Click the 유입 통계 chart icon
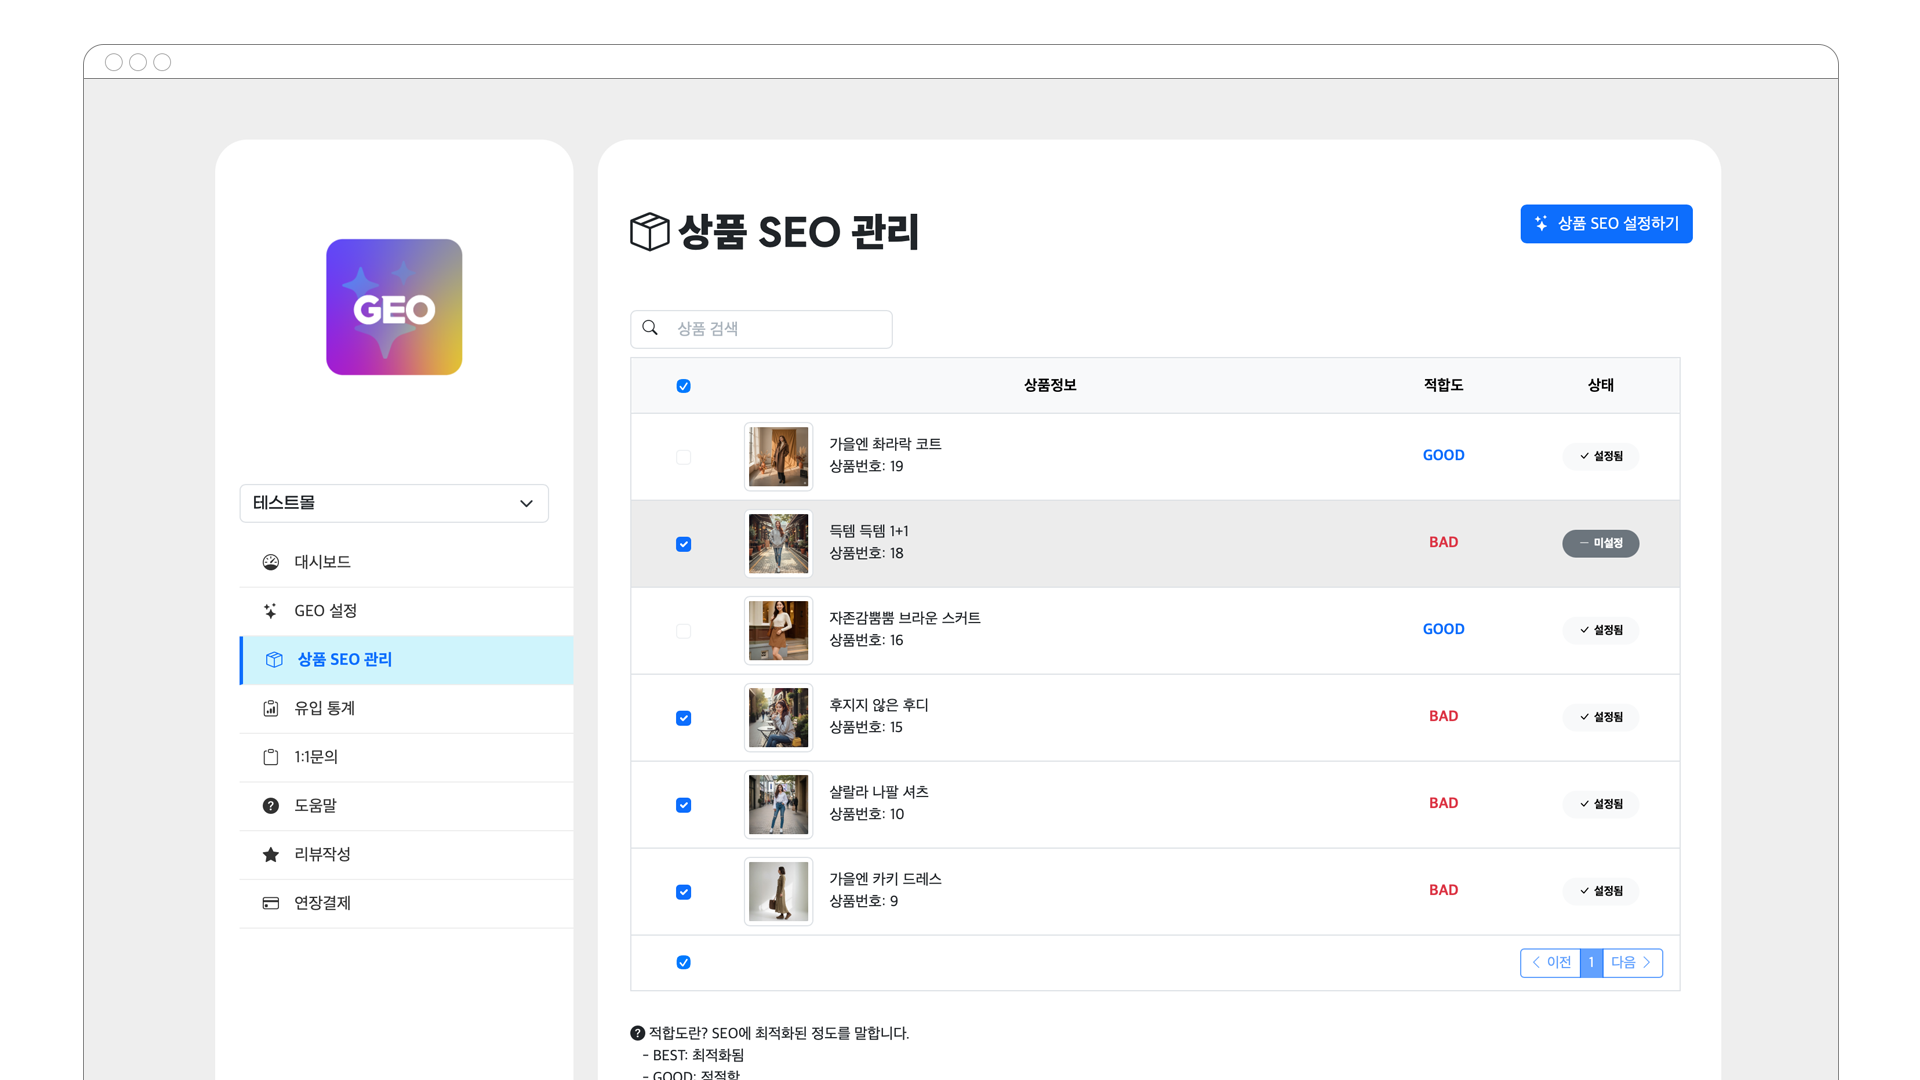 pos(270,708)
